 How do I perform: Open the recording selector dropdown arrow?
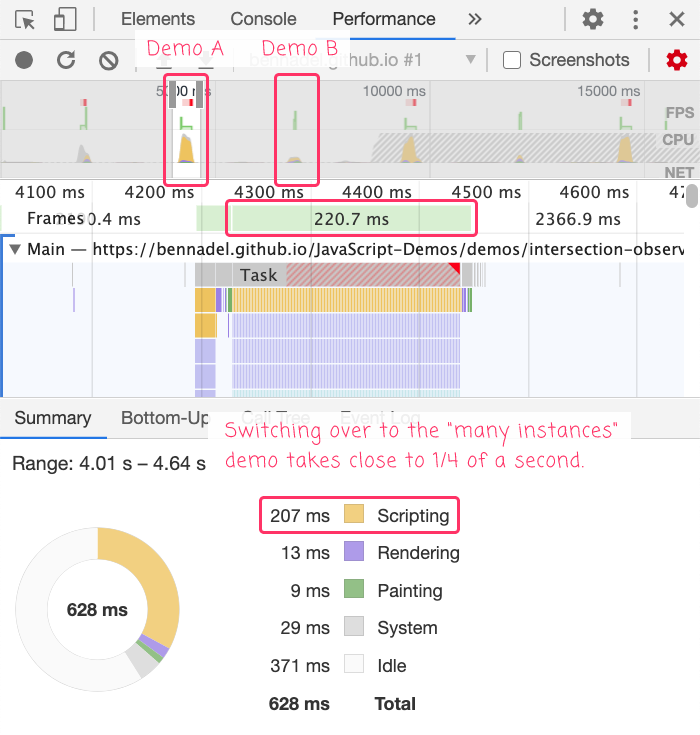coord(470,60)
